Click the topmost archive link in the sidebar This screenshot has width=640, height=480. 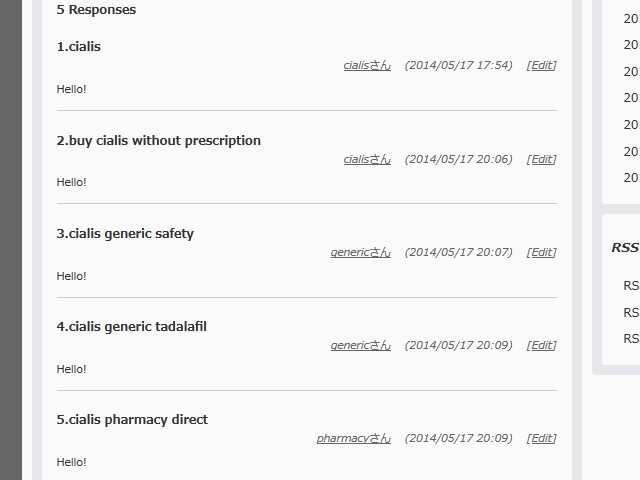pyautogui.click(x=632, y=18)
